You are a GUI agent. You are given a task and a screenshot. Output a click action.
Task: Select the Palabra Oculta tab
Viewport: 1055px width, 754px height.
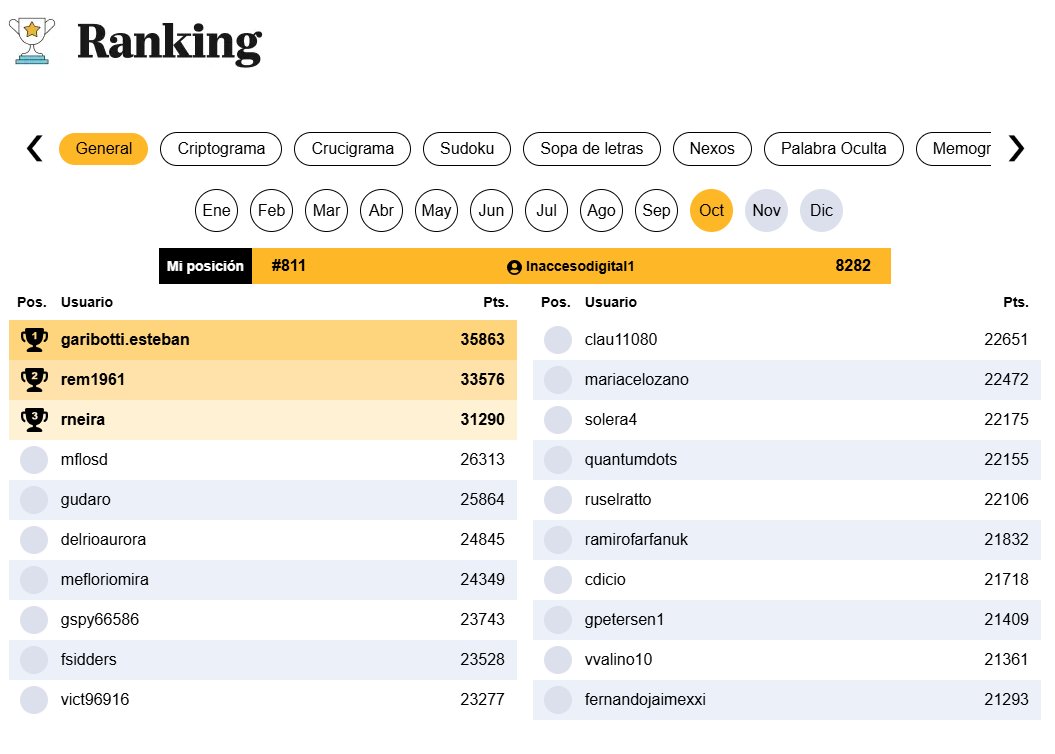point(834,149)
